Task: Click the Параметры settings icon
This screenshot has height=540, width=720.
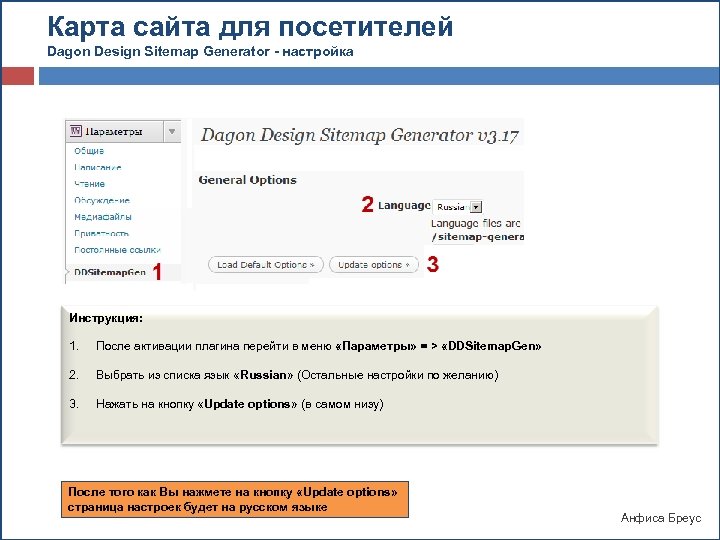Action: pyautogui.click(x=76, y=131)
